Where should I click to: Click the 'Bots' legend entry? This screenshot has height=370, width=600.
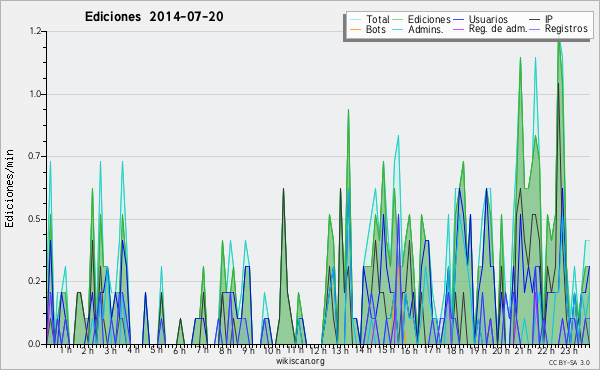[x=376, y=29]
